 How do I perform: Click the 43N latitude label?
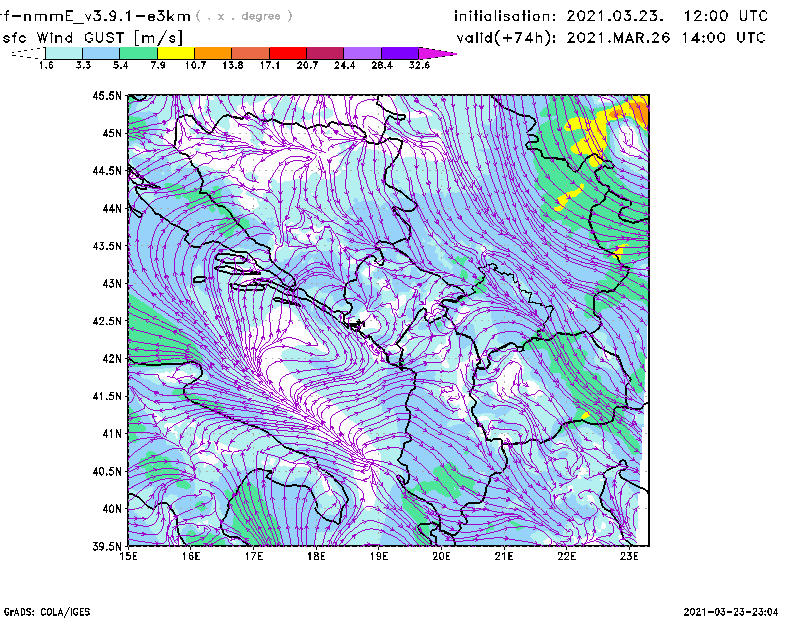[112, 283]
